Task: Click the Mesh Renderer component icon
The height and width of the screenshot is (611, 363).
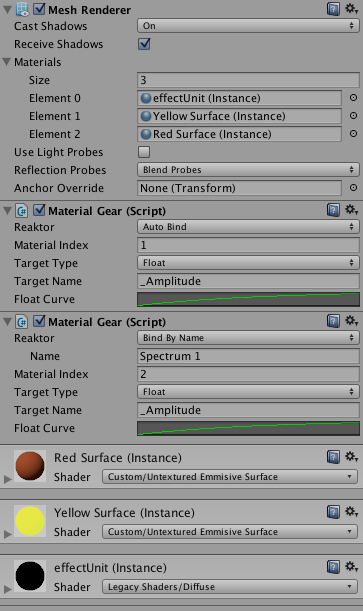Action: click(x=23, y=9)
